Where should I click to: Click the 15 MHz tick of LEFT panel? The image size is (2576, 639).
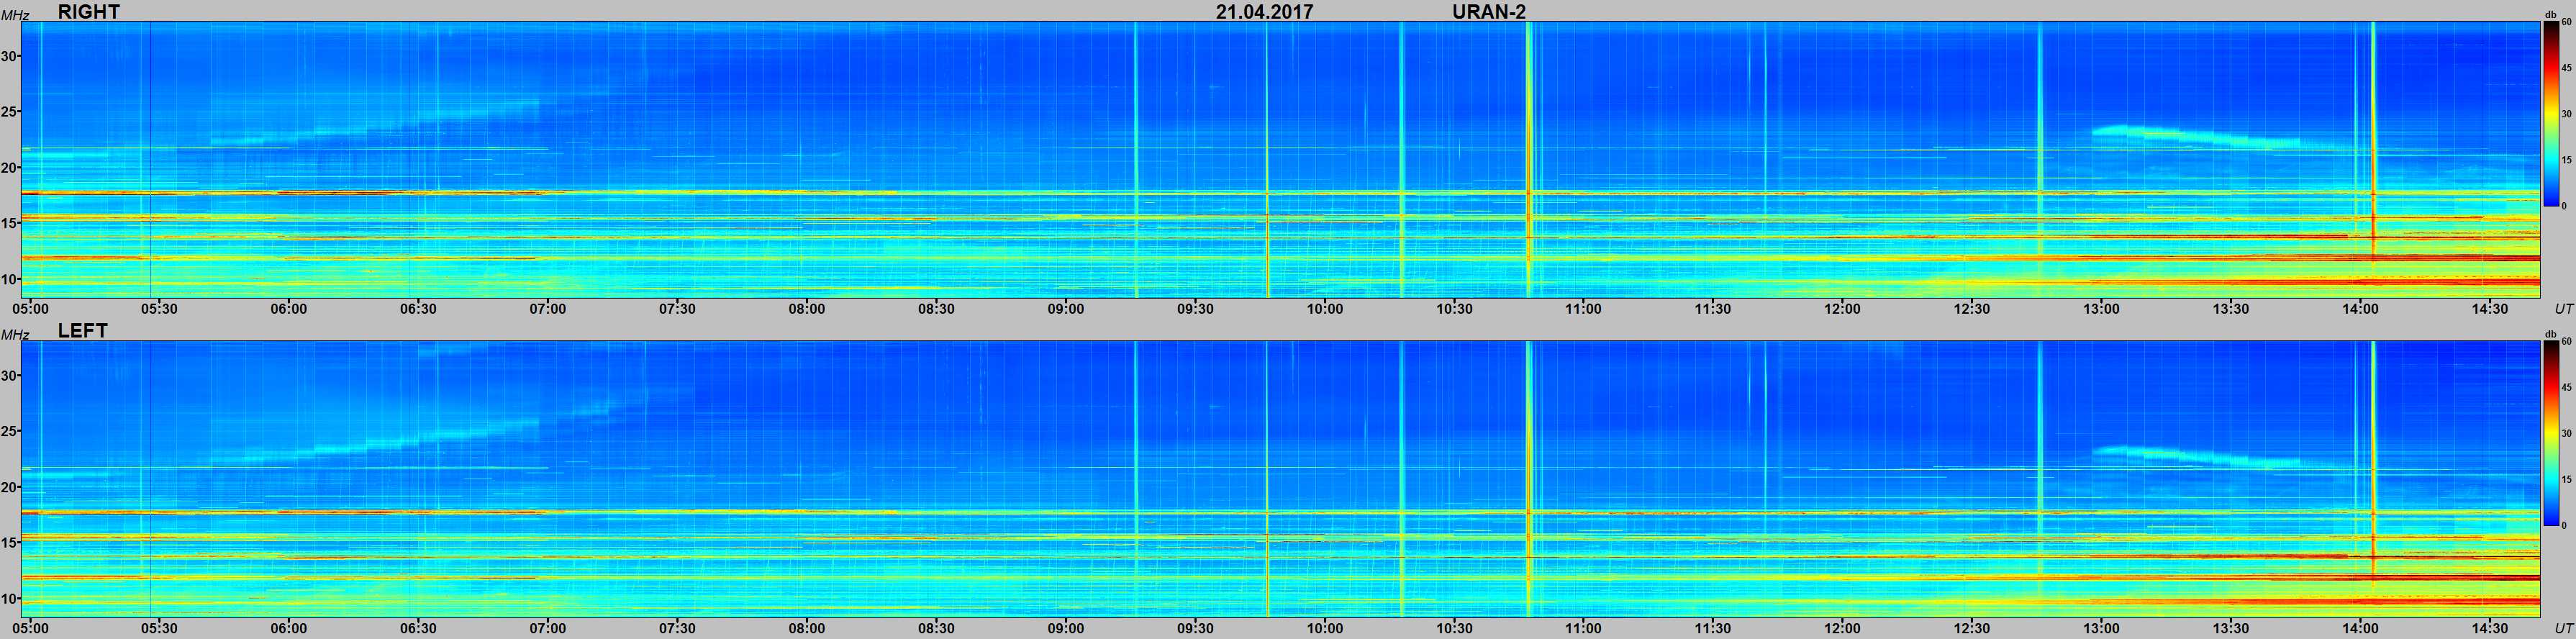click(9, 543)
